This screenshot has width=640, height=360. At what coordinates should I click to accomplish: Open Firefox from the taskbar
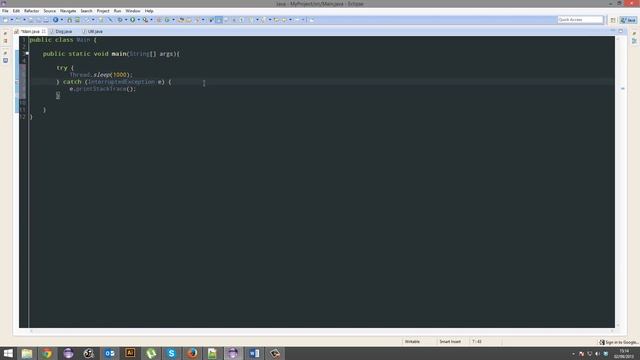192,353
